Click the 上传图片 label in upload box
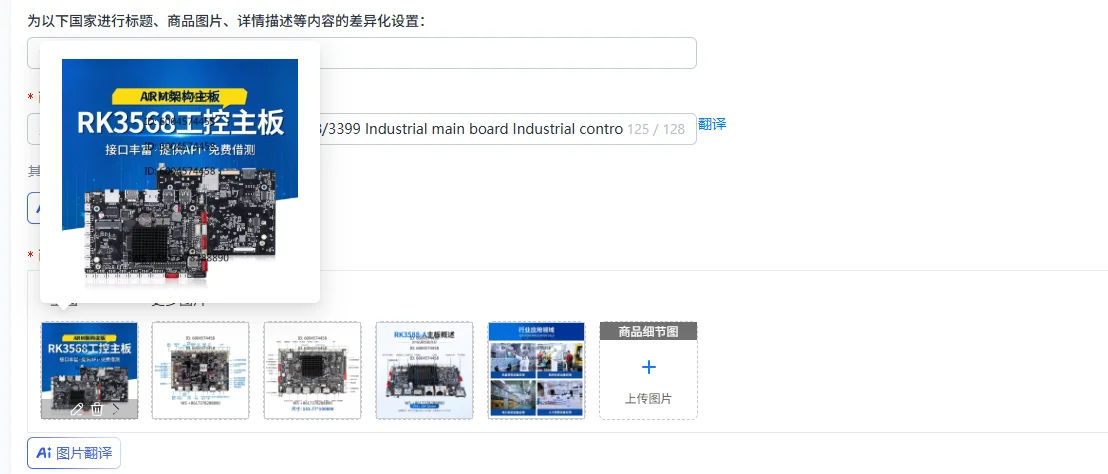The image size is (1108, 474). click(649, 398)
